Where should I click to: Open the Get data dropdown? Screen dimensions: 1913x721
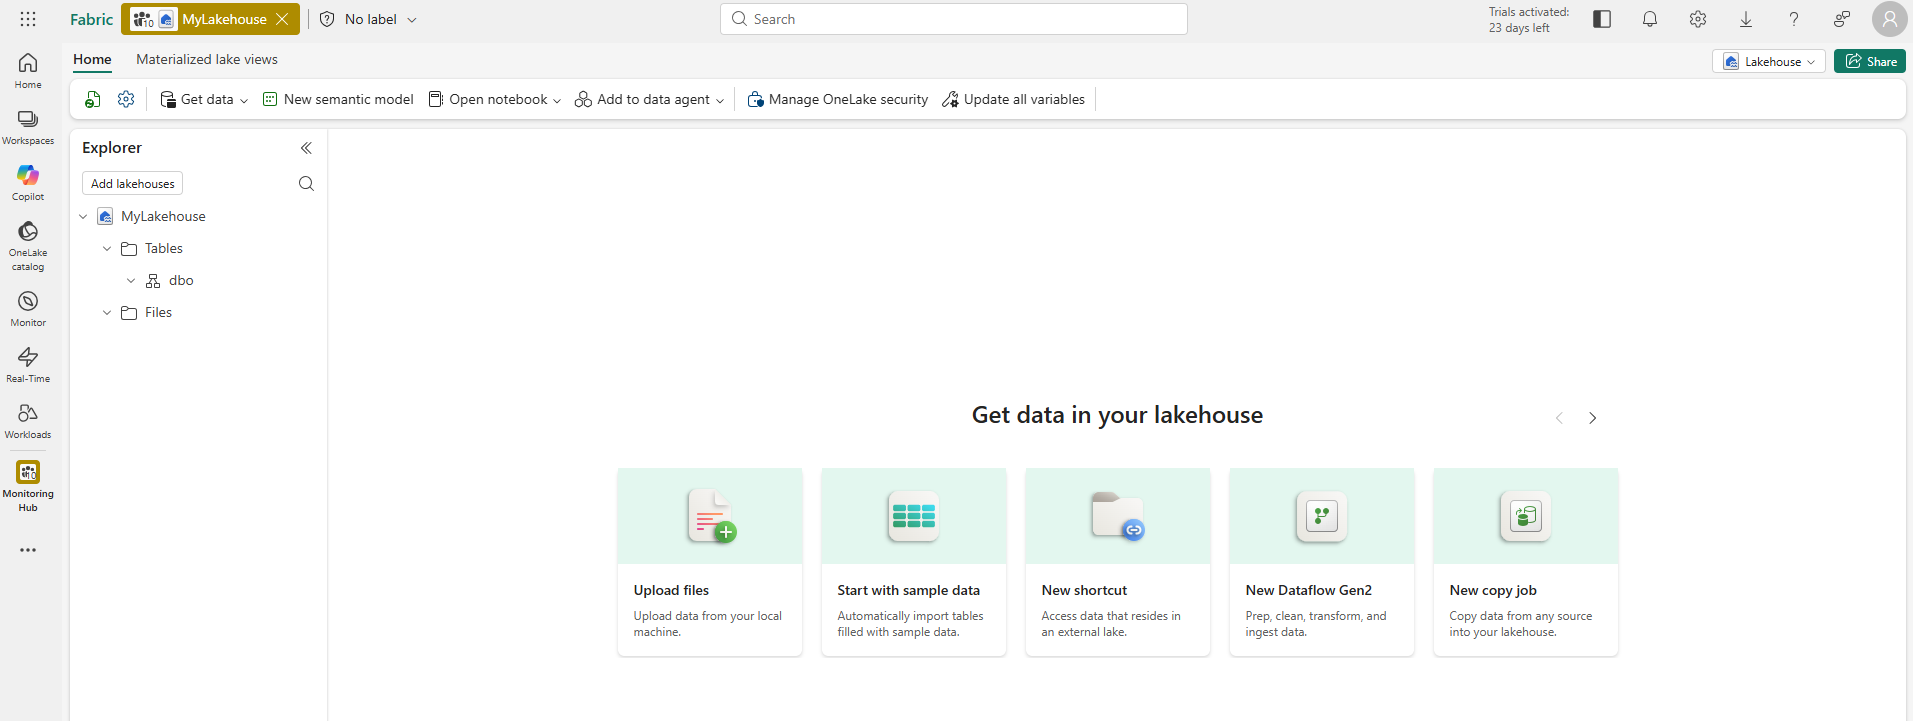coord(204,99)
